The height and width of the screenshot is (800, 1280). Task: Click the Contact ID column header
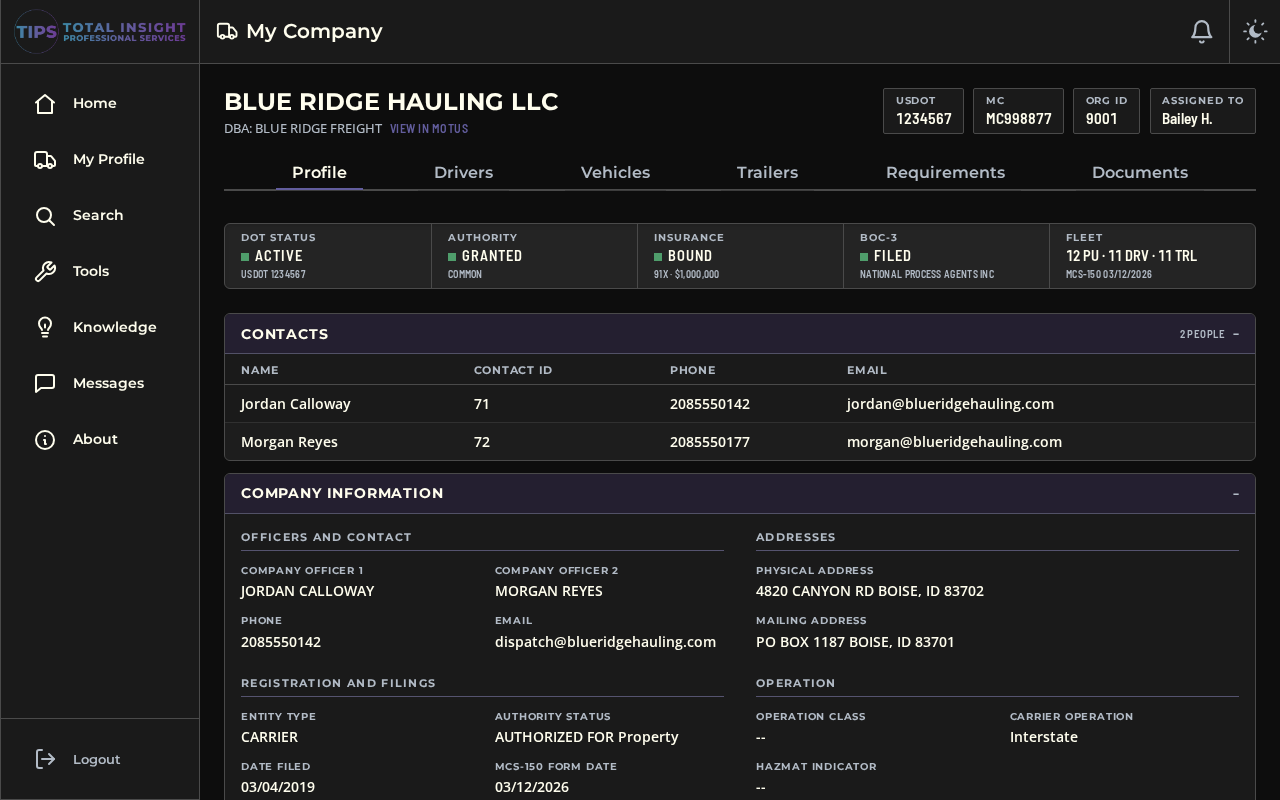513,370
